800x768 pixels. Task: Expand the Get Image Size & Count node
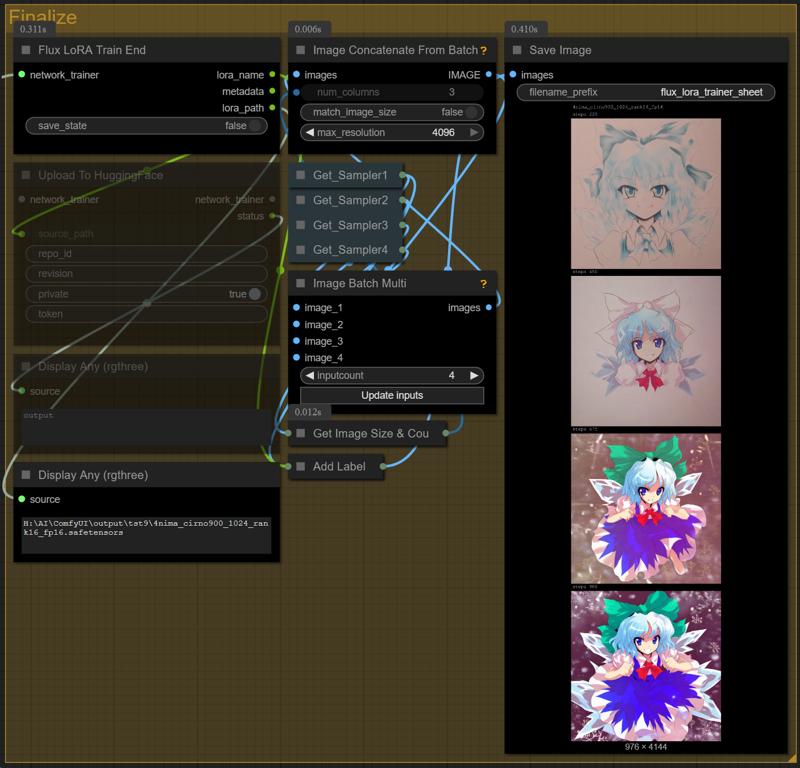pos(301,433)
